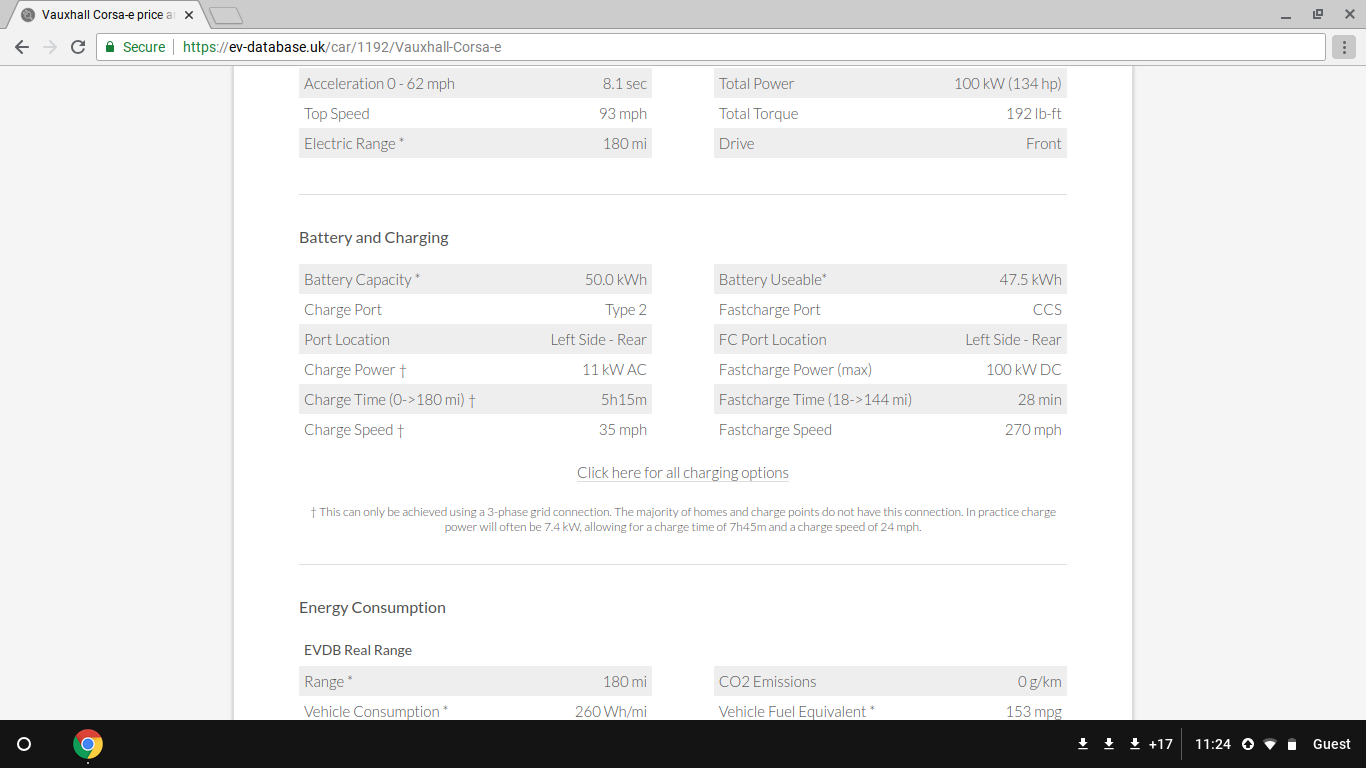The image size is (1366, 768).
Task: Click the 11 kW AC charge power value
Action: coord(615,370)
